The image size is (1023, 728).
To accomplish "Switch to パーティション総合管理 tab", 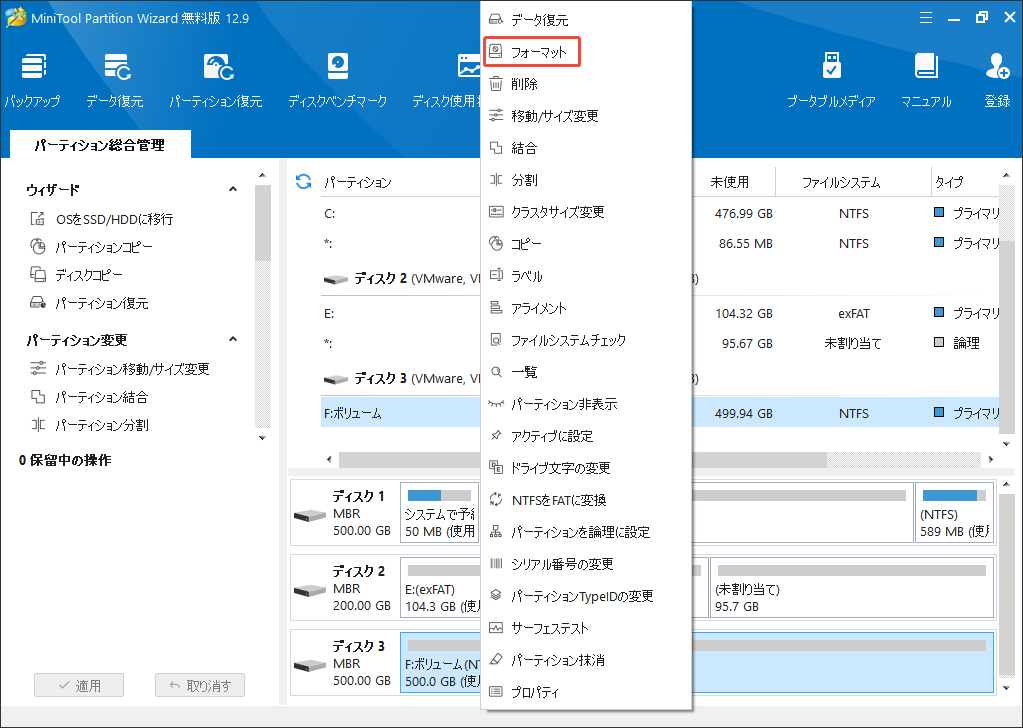I will pyautogui.click(x=100, y=145).
